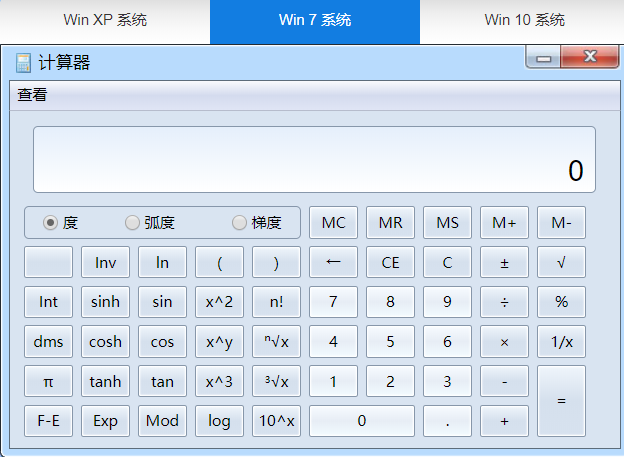Square the value with x^2
The width and height of the screenshot is (624, 457).
[219, 302]
